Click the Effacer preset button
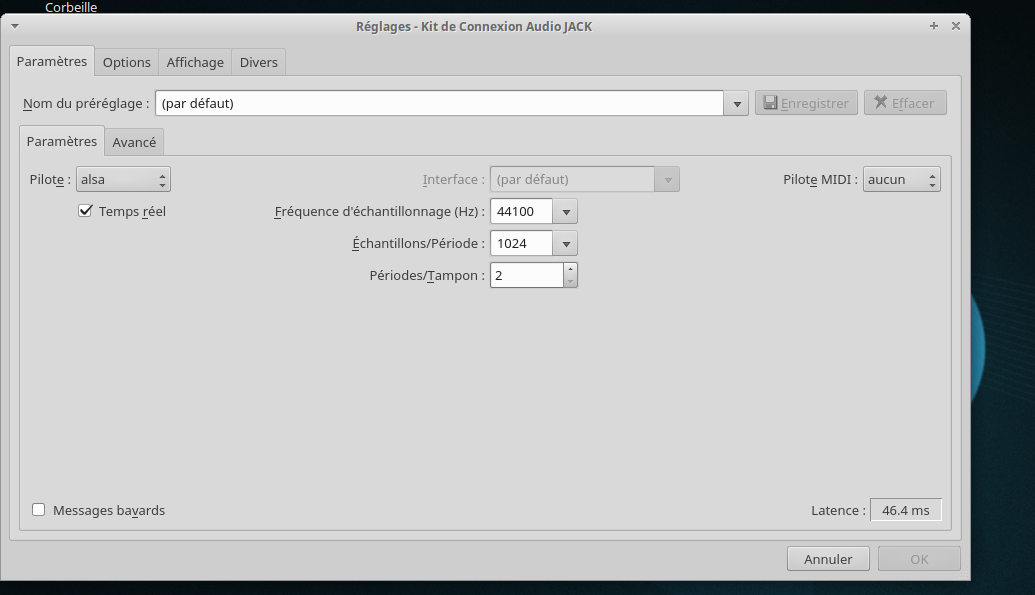This screenshot has height=595, width=1035. pyautogui.click(x=905, y=103)
